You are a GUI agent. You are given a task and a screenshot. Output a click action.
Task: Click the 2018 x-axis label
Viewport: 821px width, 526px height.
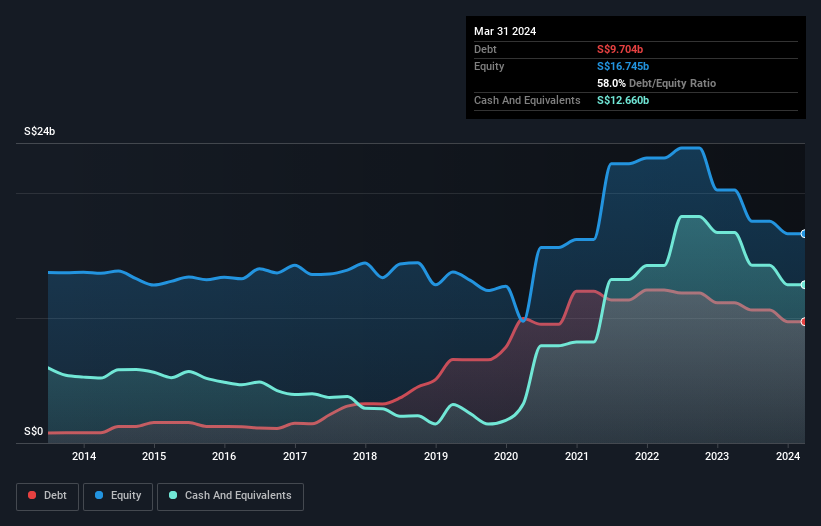pyautogui.click(x=365, y=456)
